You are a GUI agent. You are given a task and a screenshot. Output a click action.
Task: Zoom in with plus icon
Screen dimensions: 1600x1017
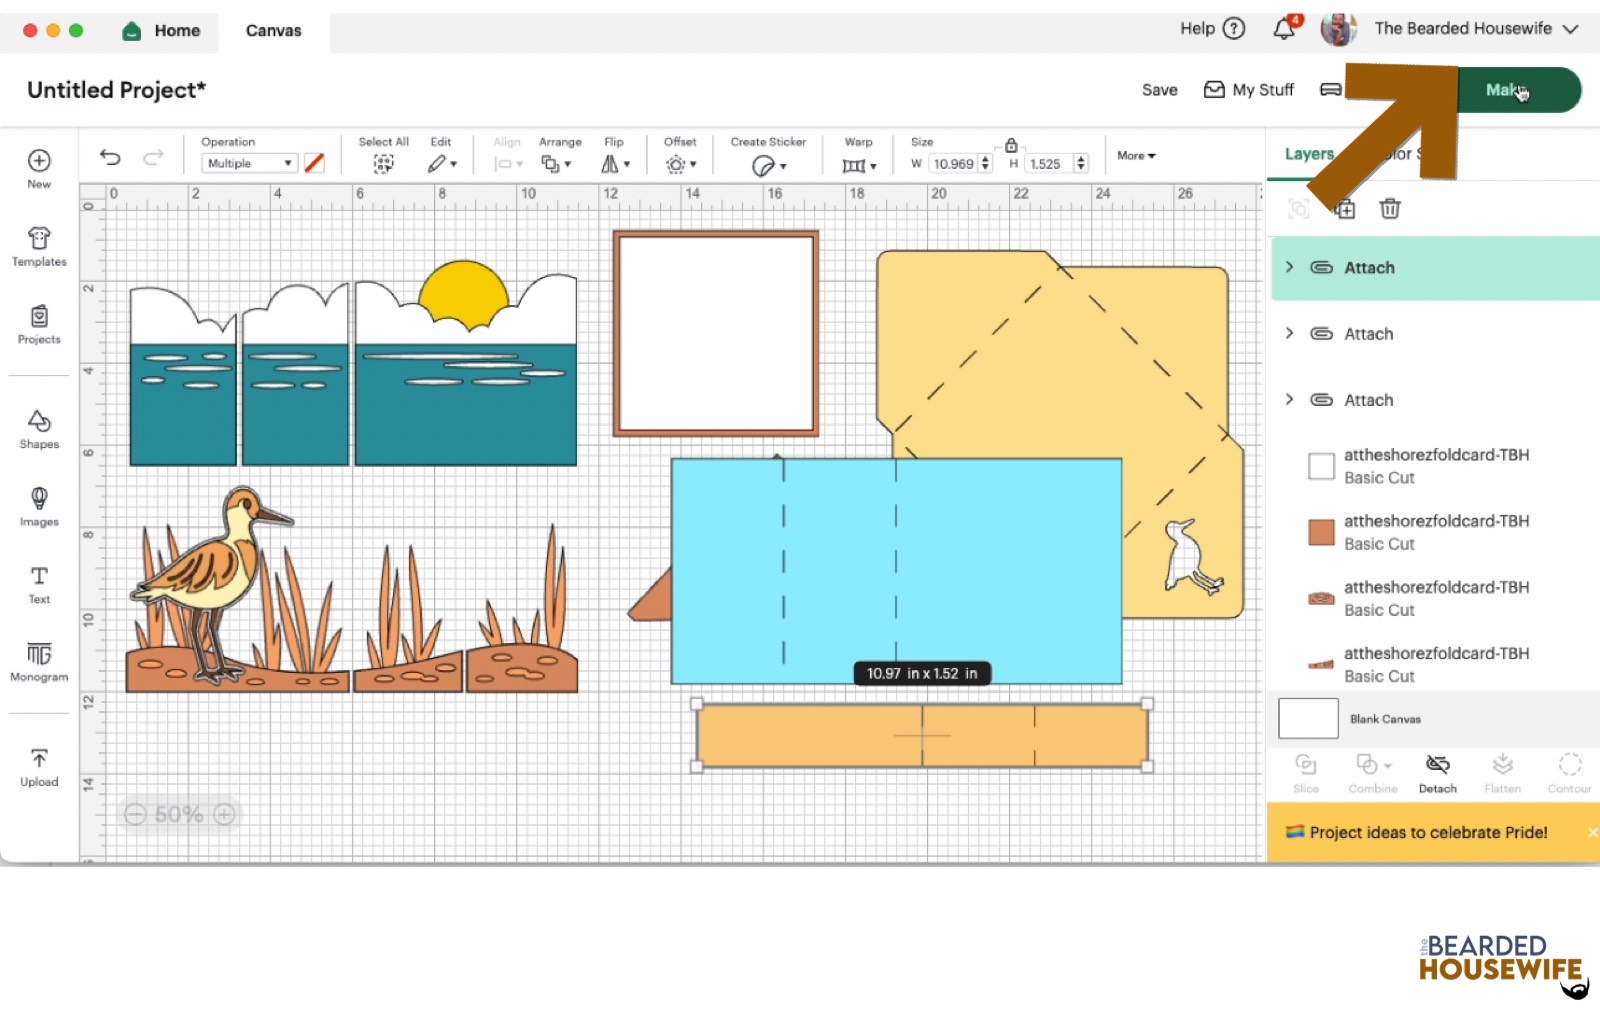click(224, 814)
